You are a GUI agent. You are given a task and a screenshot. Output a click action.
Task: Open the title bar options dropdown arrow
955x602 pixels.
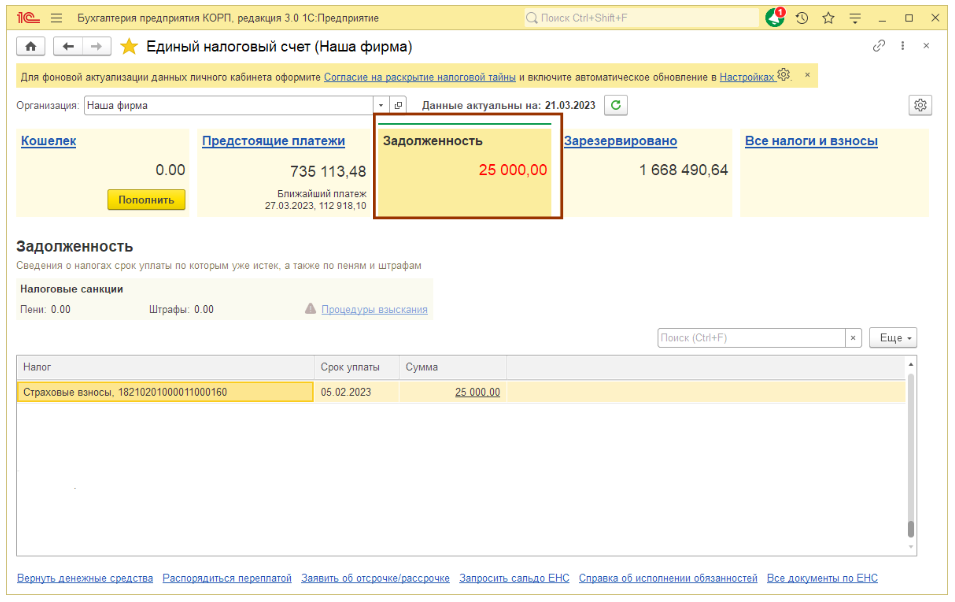(854, 18)
